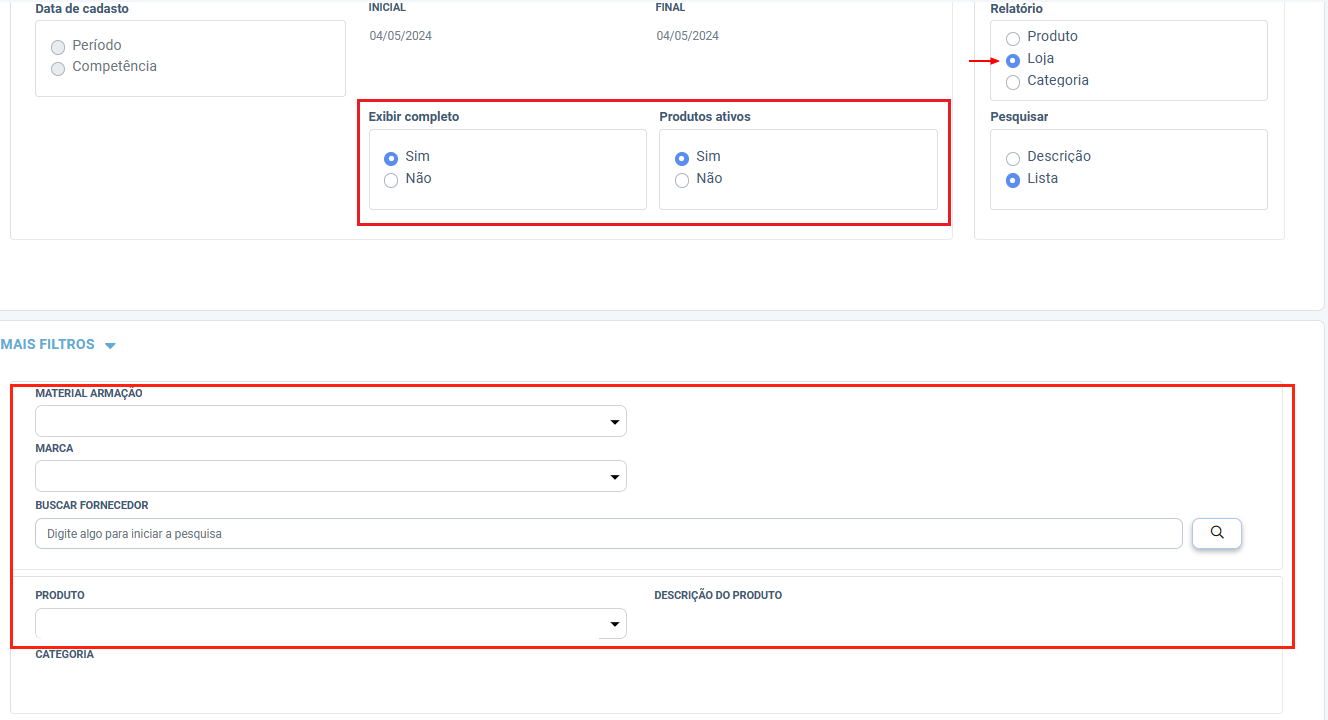The width and height of the screenshot is (1328, 720).
Task: Open the Material Armação dropdown
Action: (x=331, y=421)
